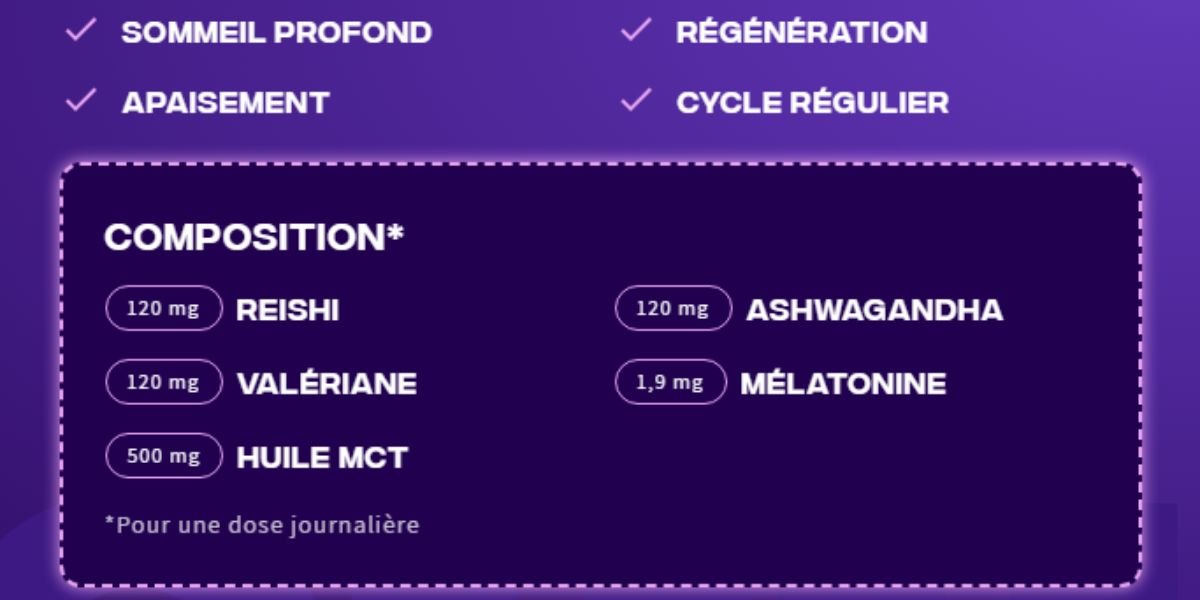
Task: Click the checkmark beside Apaisement
Action: coord(80,101)
